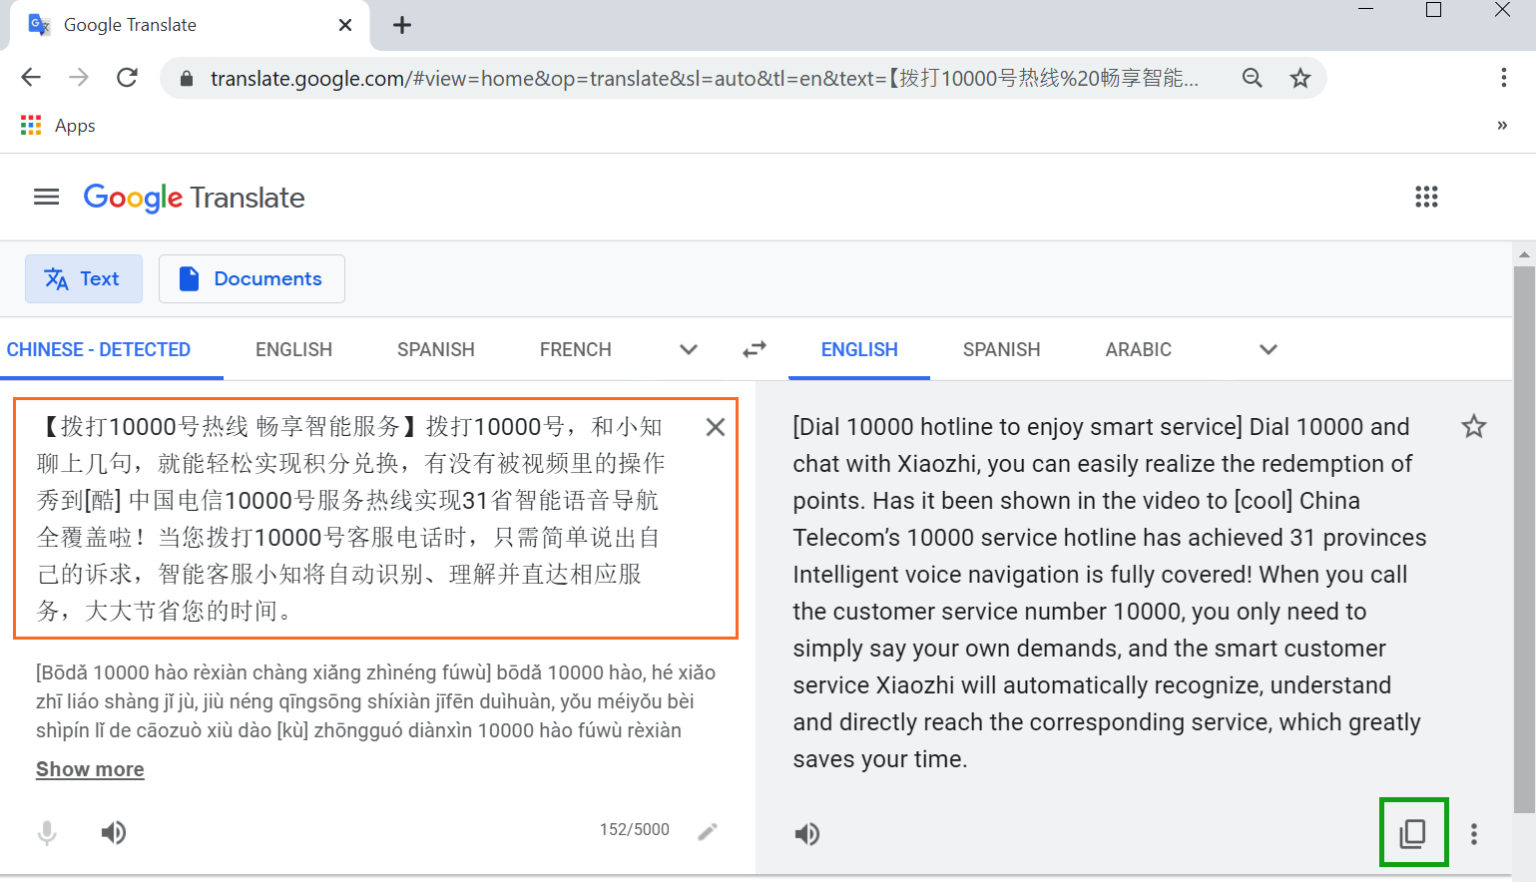The image size is (1536, 882).
Task: Open a new browser tab
Action: click(402, 25)
